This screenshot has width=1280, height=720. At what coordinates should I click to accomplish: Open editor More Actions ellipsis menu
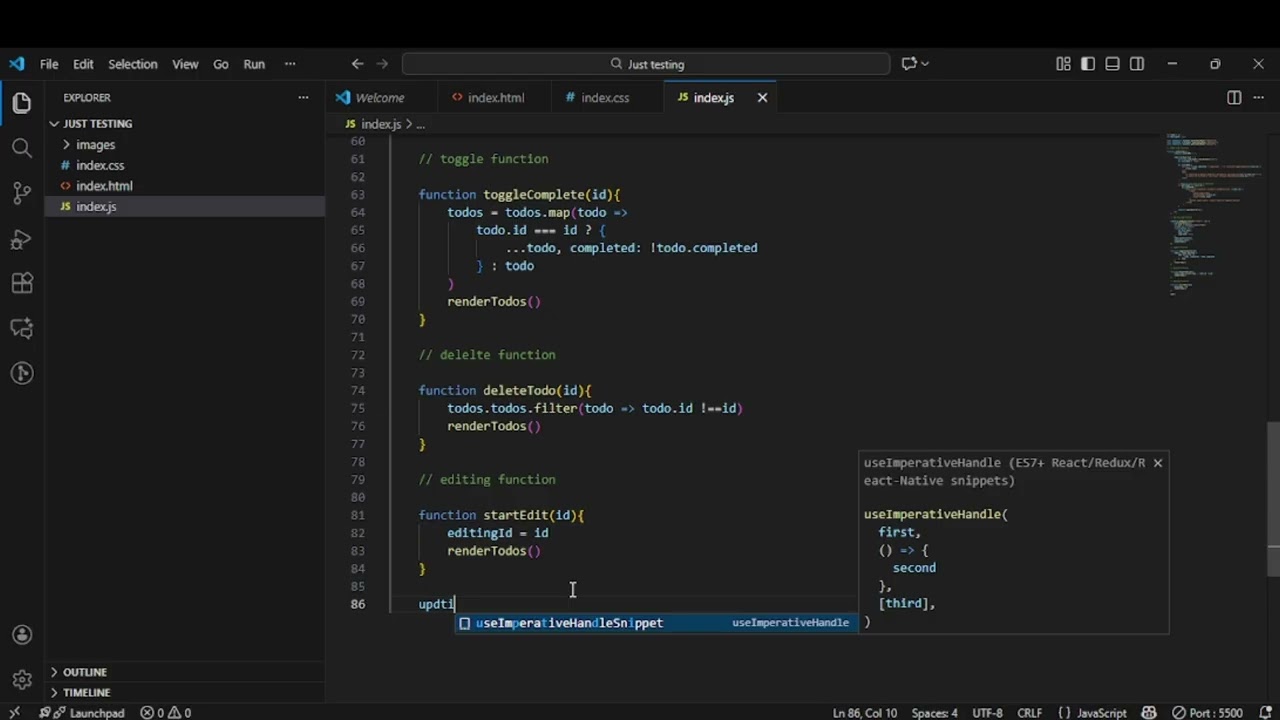1259,97
